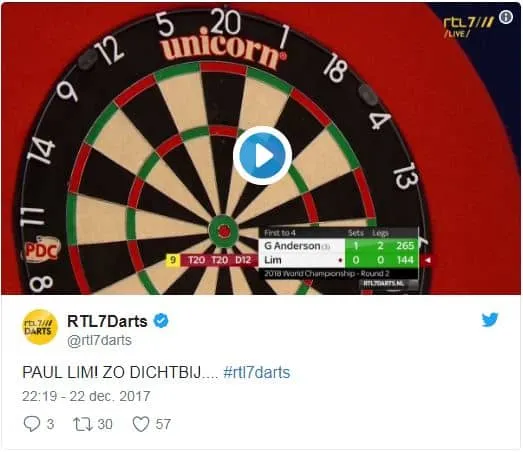Click the like count of 57
Screen dimensions: 523x452
[x=163, y=424]
